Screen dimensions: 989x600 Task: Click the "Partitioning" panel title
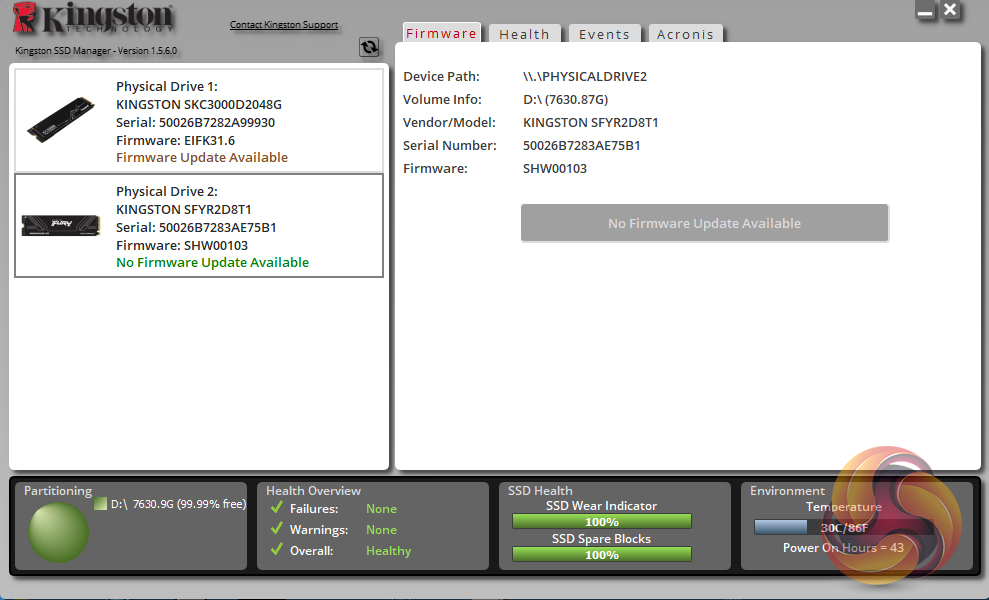tap(58, 490)
